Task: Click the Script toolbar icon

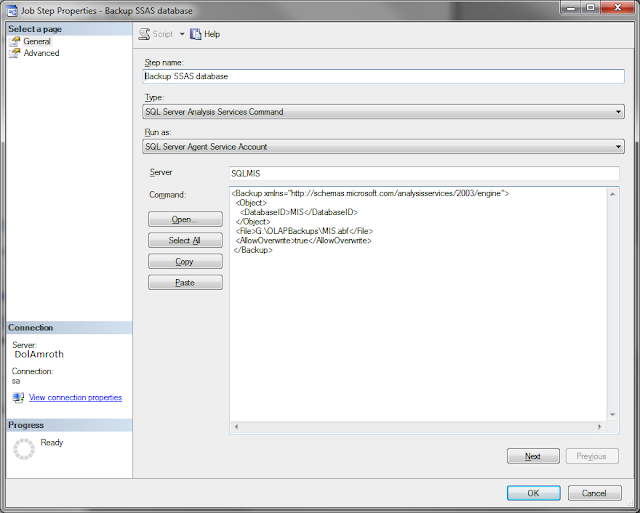Action: click(x=144, y=34)
